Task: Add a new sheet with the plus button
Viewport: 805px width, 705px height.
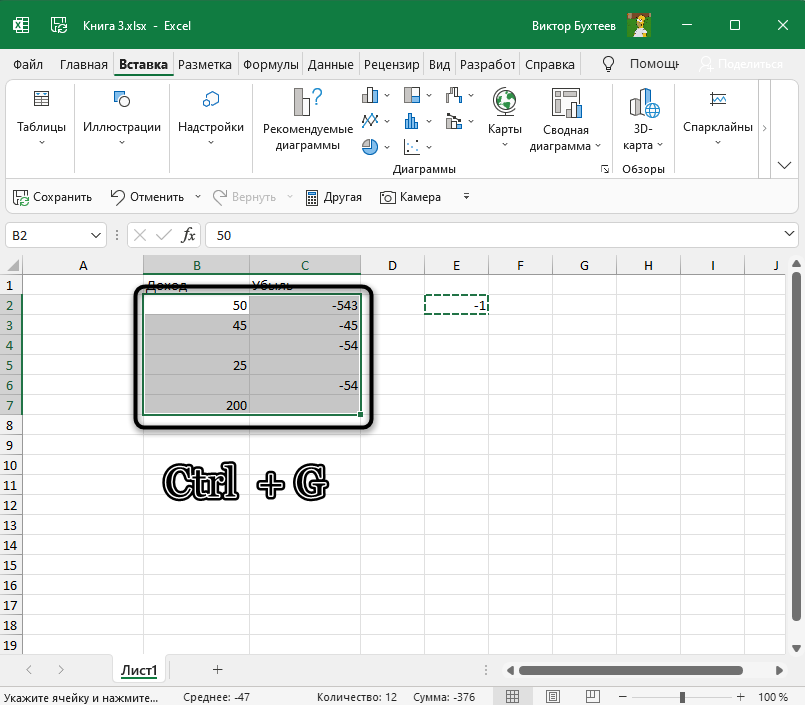Action: (x=217, y=669)
